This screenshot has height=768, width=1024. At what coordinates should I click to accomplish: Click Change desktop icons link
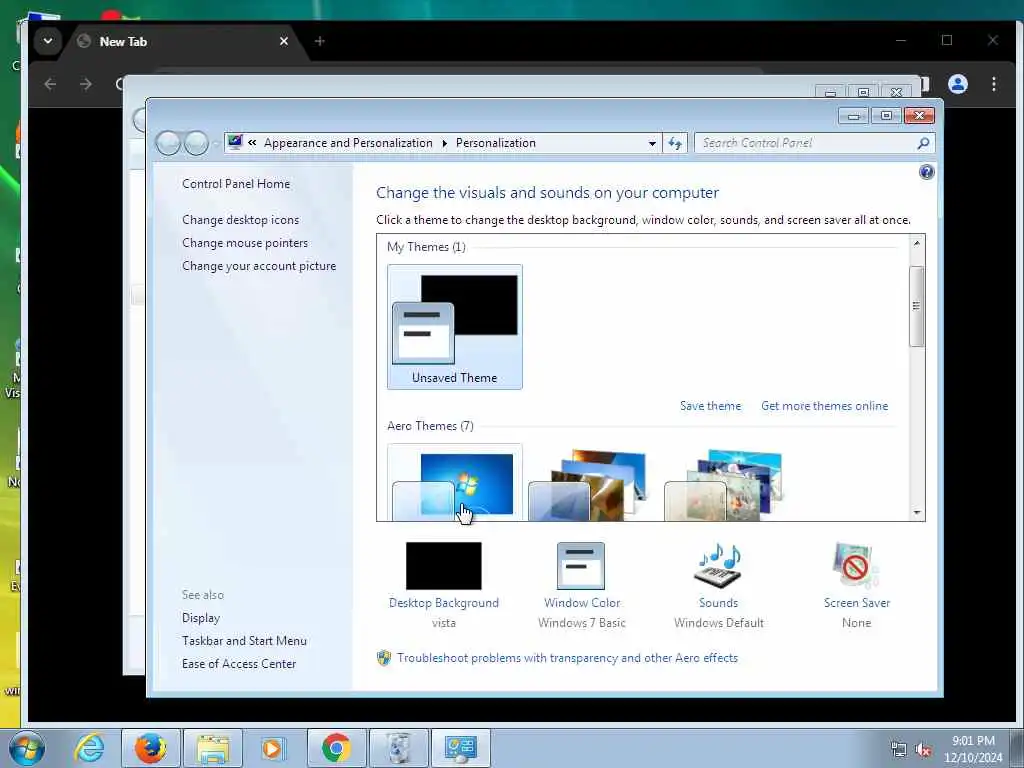[x=240, y=220]
